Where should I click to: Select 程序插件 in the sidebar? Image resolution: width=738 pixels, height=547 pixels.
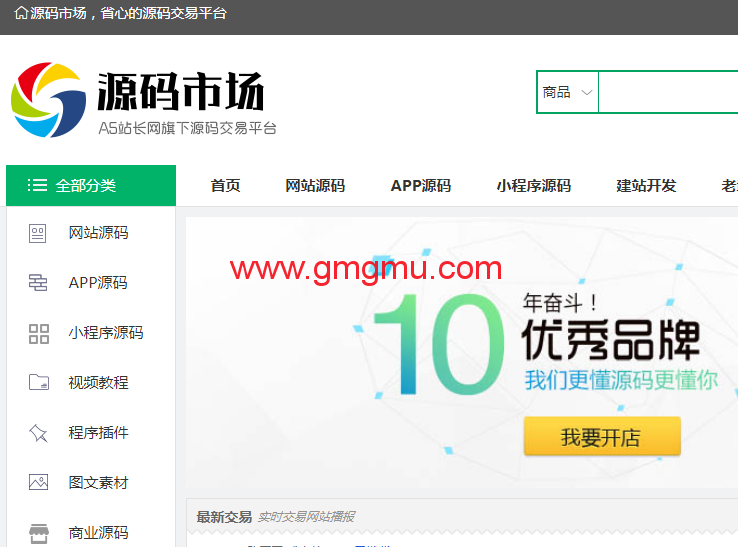point(98,433)
